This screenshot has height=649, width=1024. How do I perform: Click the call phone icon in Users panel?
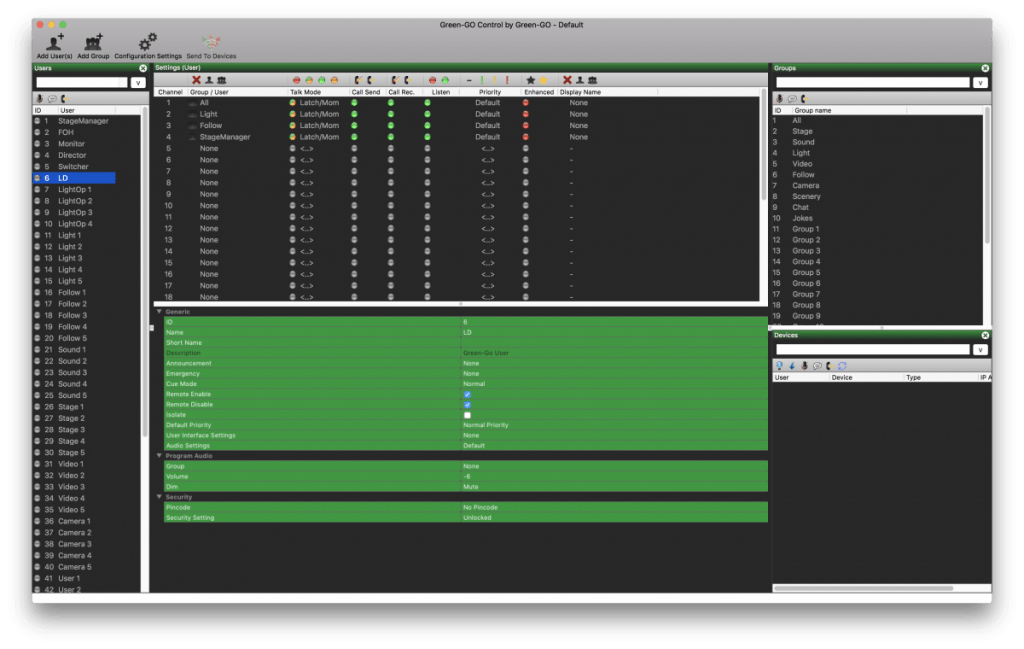point(64,99)
